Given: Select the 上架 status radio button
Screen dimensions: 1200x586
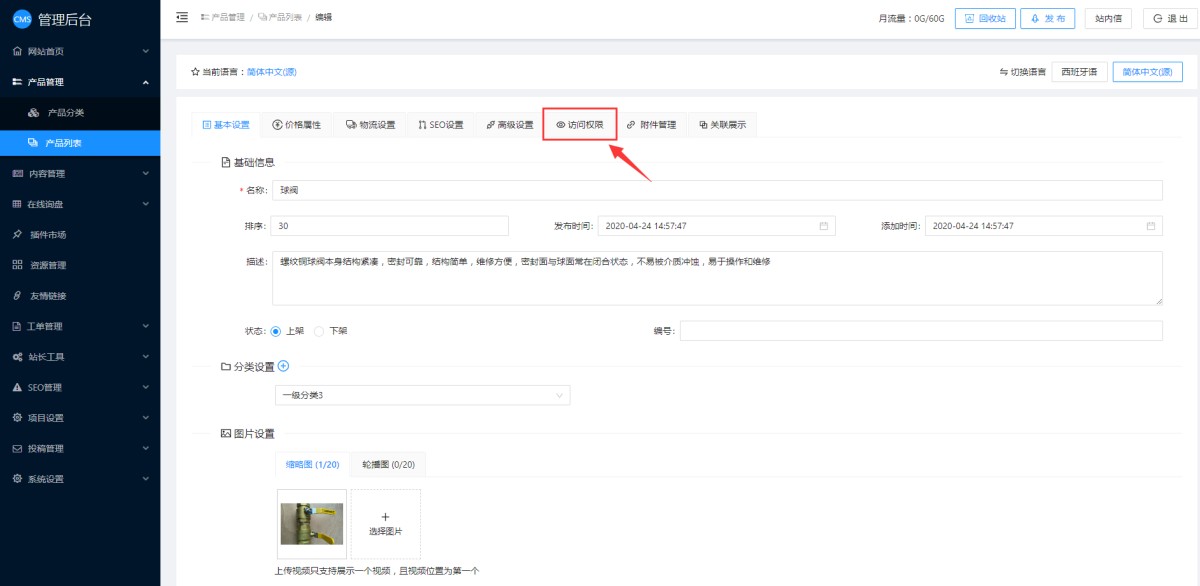Looking at the screenshot, I should pyautogui.click(x=276, y=331).
